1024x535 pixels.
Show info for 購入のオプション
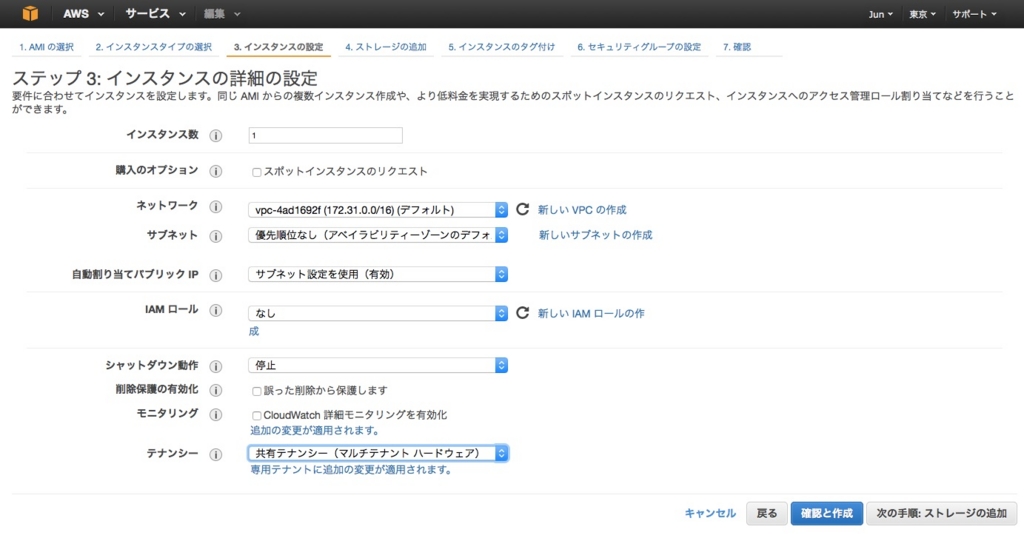click(216, 171)
